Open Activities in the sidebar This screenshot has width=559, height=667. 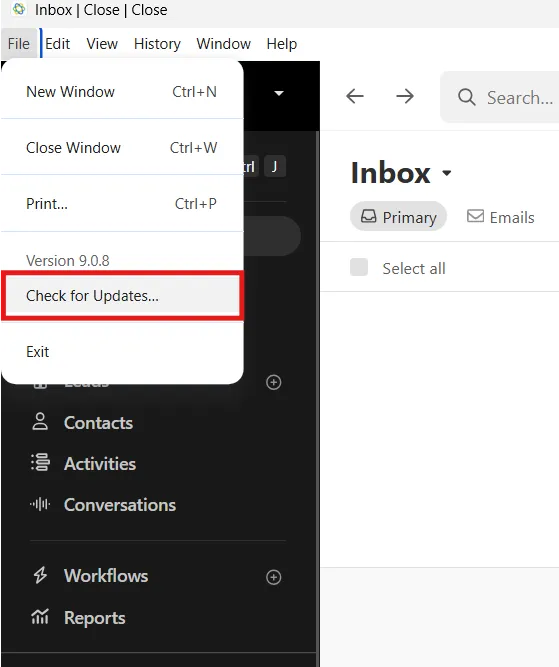(100, 464)
